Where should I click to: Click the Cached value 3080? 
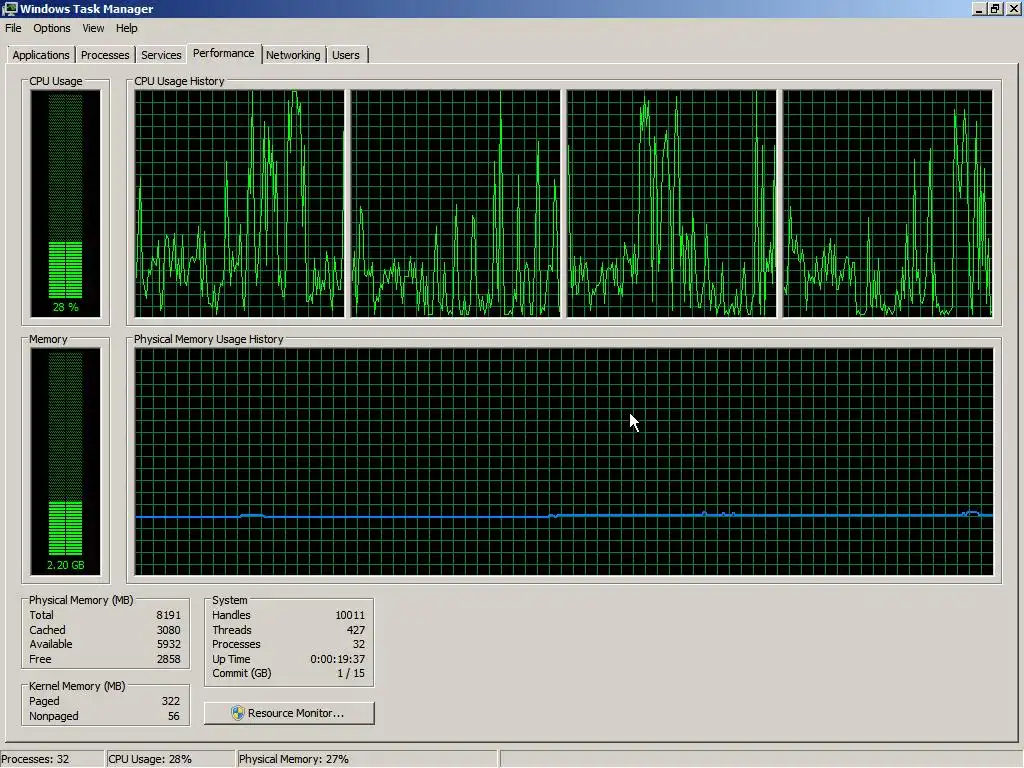tap(168, 630)
